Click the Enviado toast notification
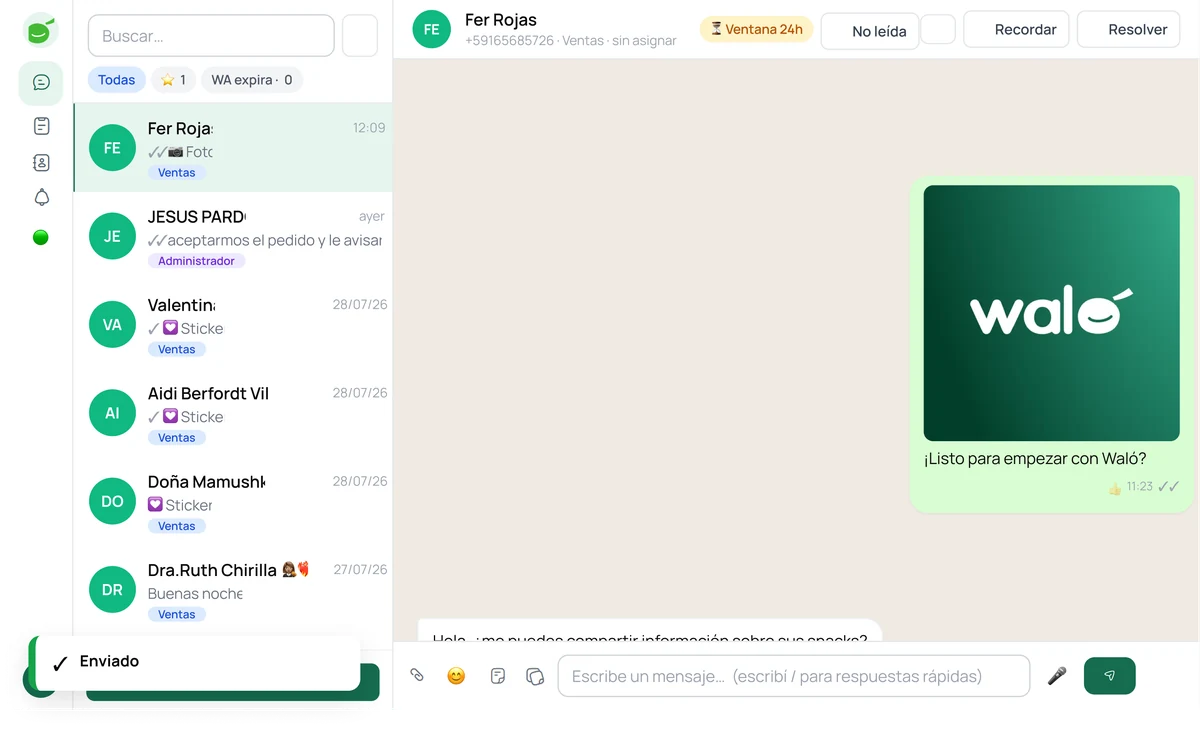 pyautogui.click(x=195, y=662)
